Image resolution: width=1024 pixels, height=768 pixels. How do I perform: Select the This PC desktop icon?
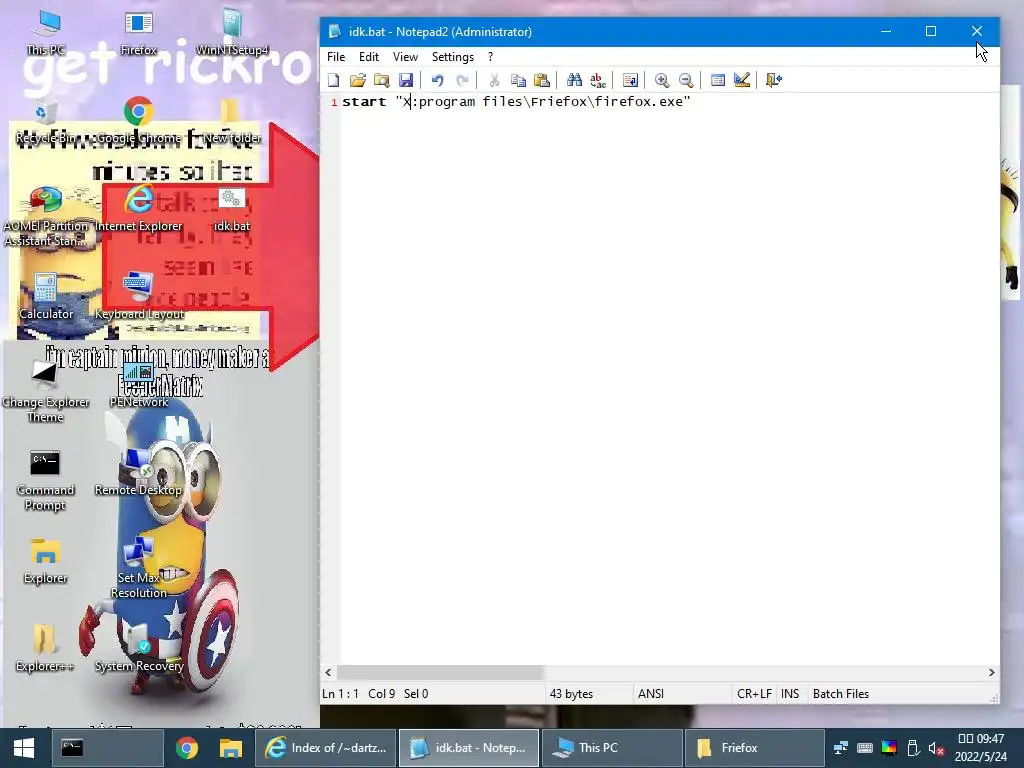tap(46, 33)
